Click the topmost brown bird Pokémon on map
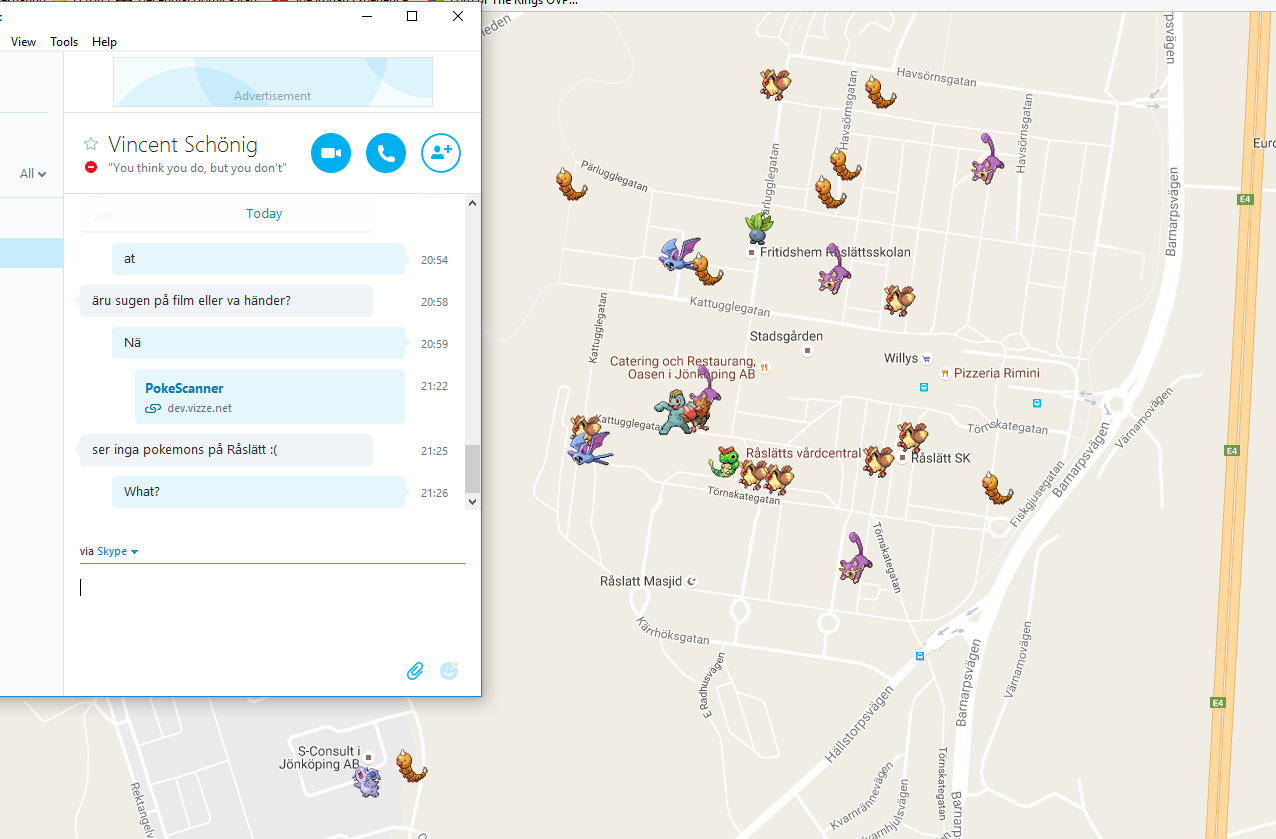Viewport: 1276px width, 839px height. (775, 84)
